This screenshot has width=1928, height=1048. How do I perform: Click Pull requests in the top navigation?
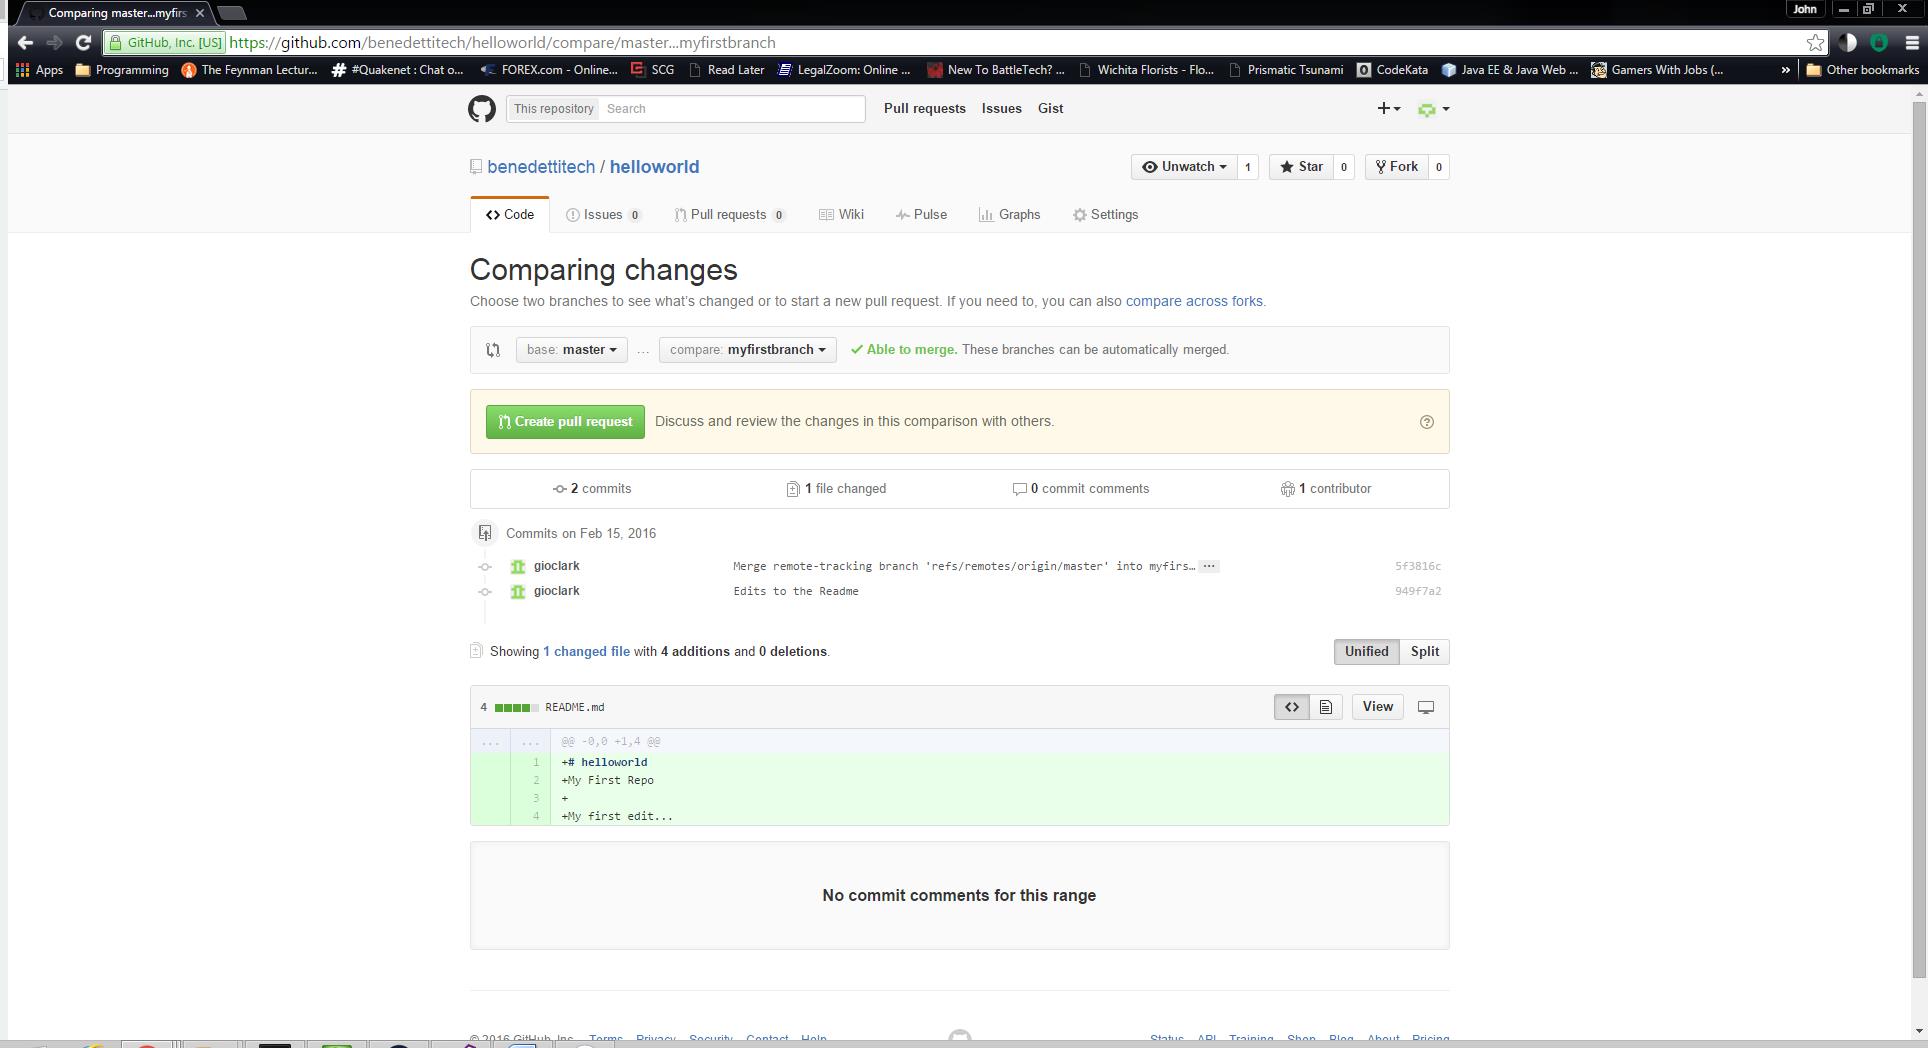coord(925,109)
